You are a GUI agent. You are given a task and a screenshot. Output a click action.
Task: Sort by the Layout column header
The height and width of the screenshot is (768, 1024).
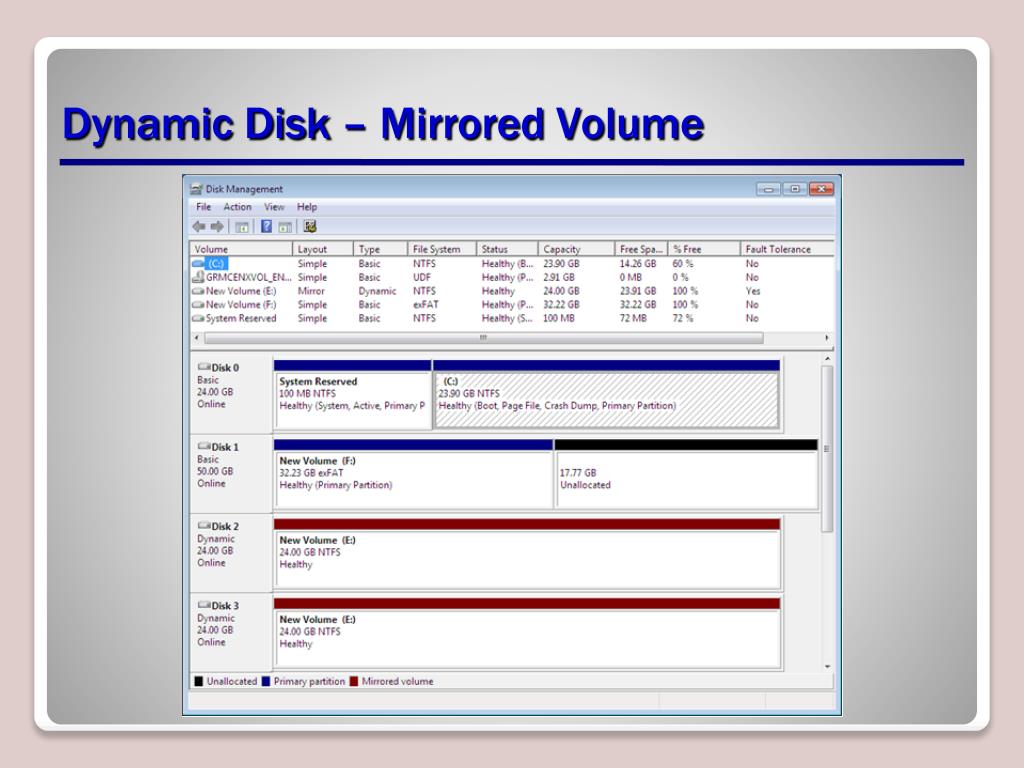click(x=323, y=249)
